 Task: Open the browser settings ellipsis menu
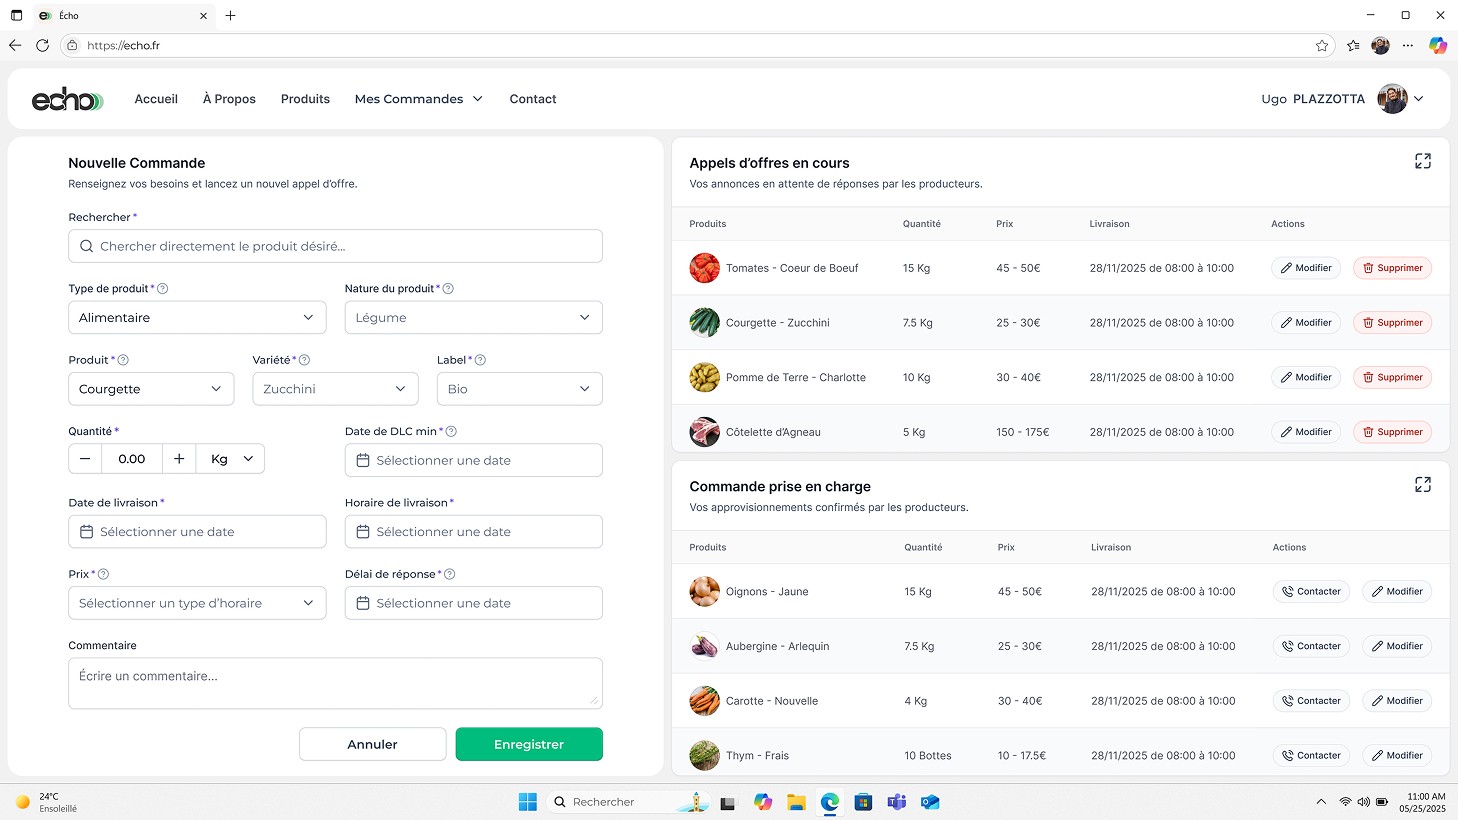click(x=1408, y=45)
